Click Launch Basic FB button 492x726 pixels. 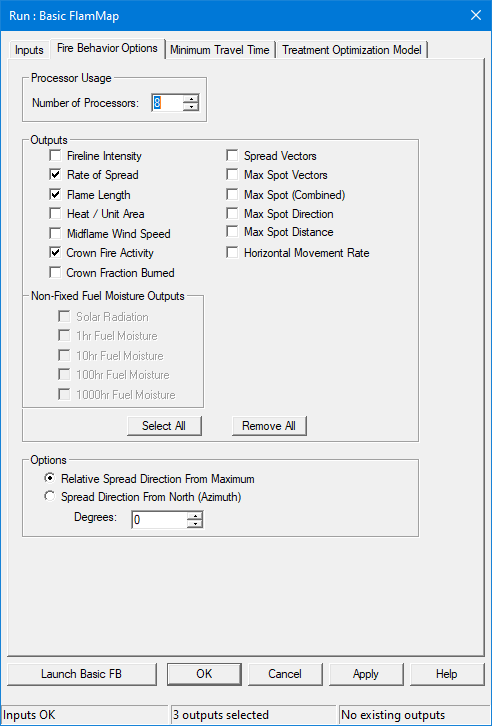(82, 674)
